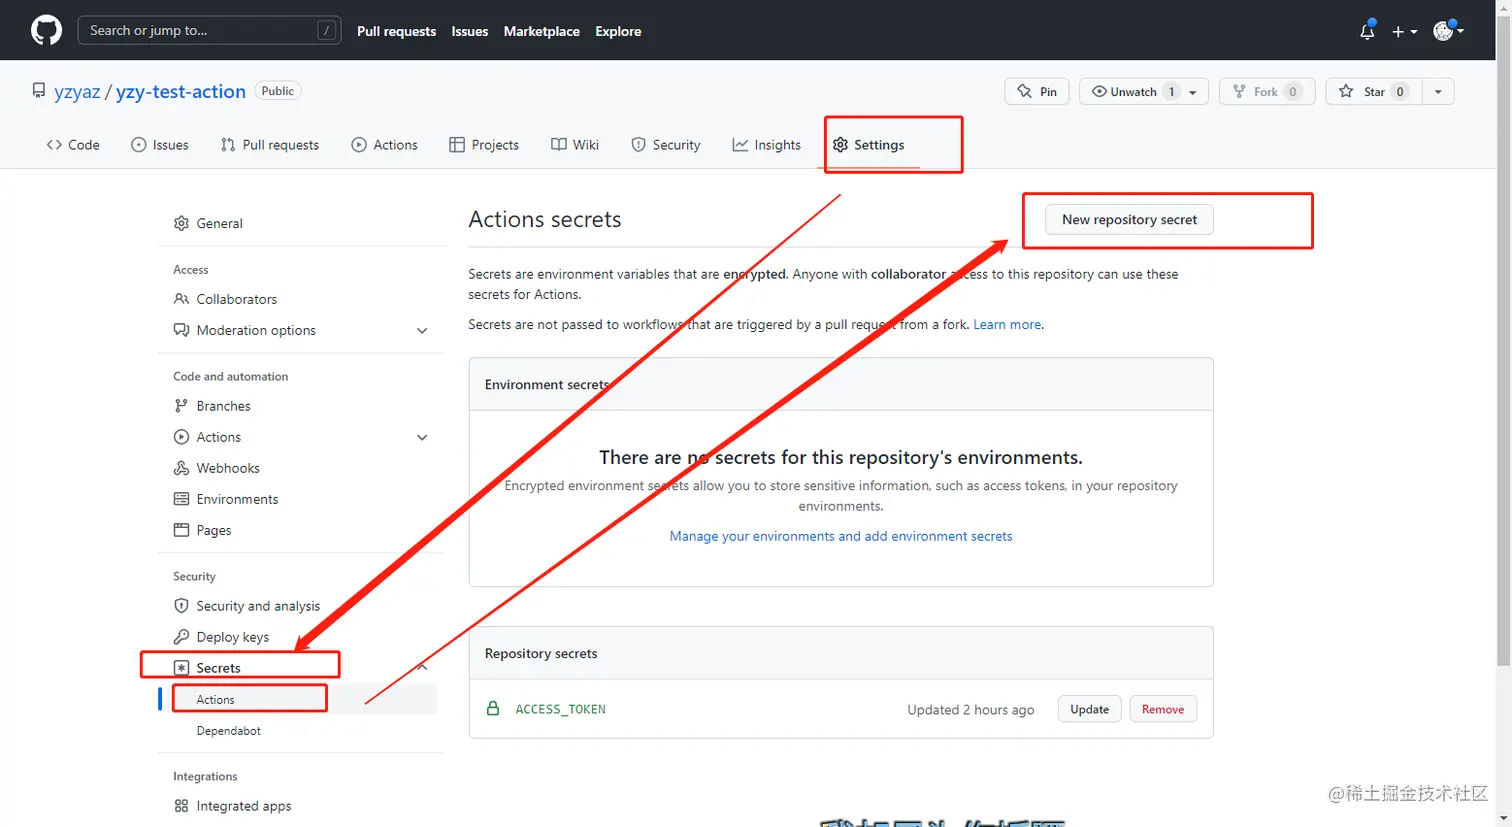Screen dimensions: 1512x827
Task: Open the Unwatch dropdown arrow
Action: [x=1193, y=92]
